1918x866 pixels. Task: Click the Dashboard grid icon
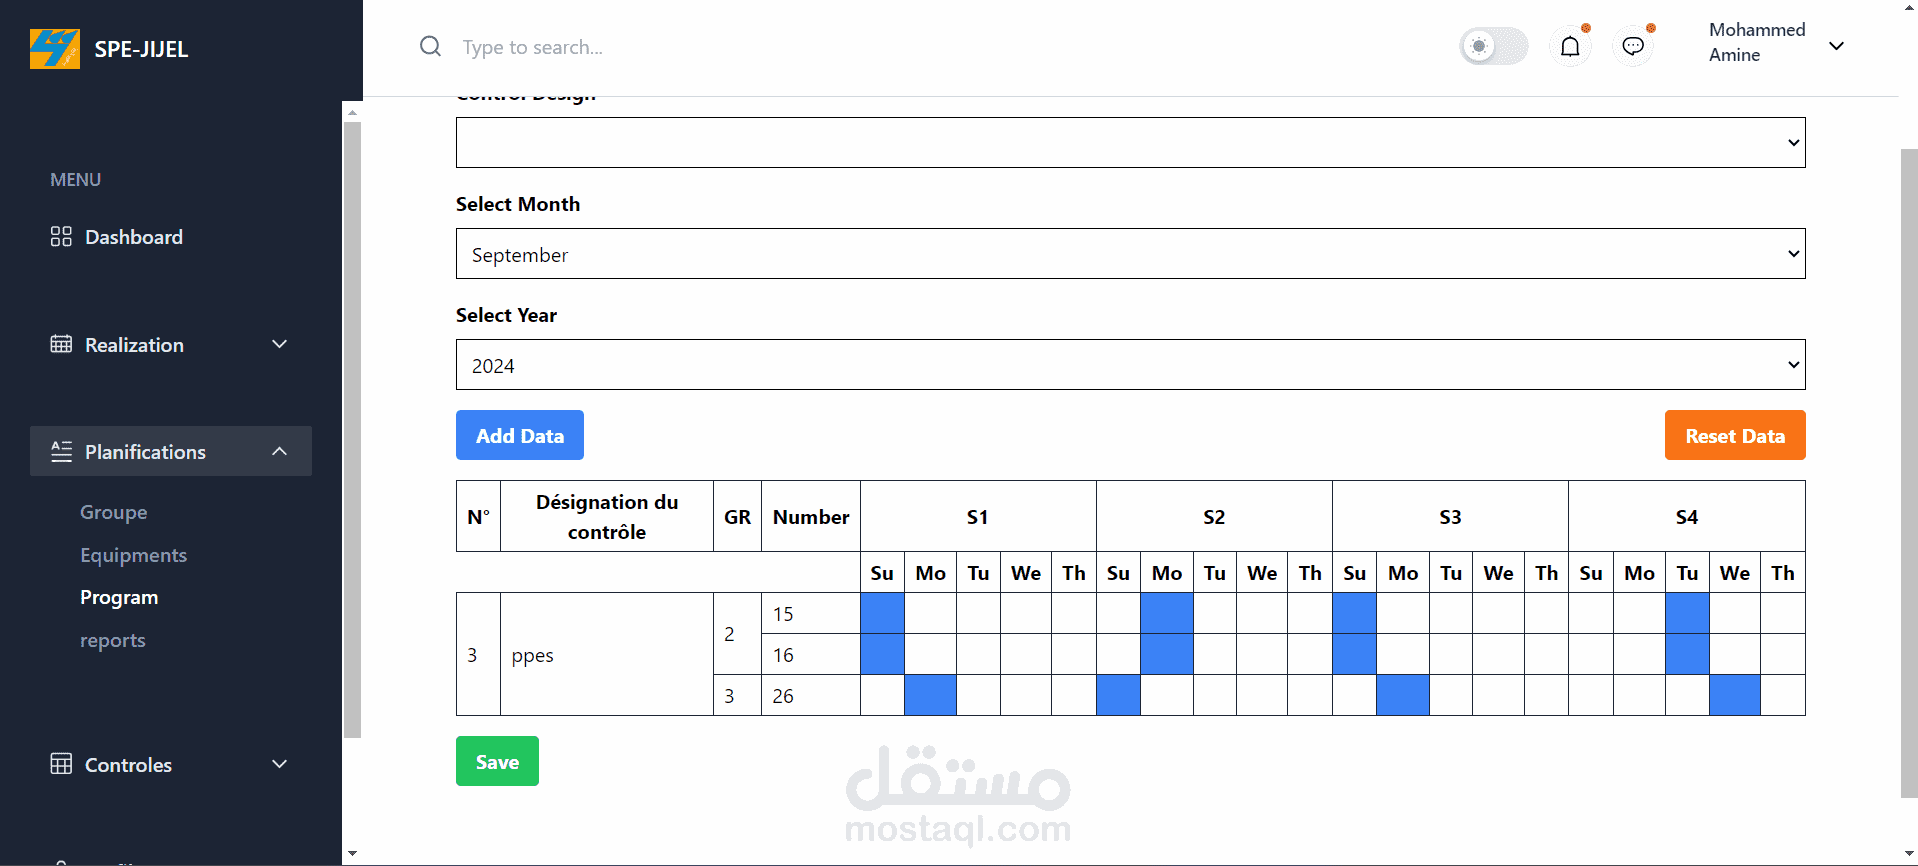coord(61,237)
